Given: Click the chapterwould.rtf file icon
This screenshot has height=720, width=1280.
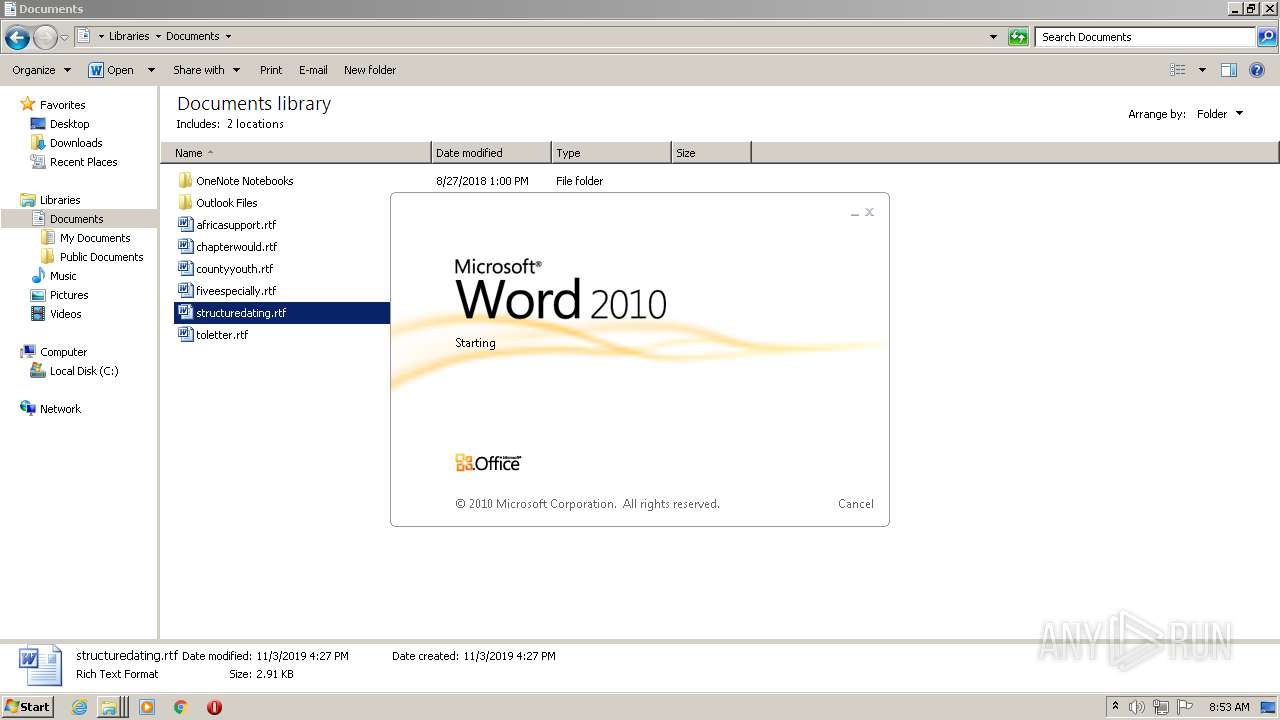Looking at the screenshot, I should 185,247.
